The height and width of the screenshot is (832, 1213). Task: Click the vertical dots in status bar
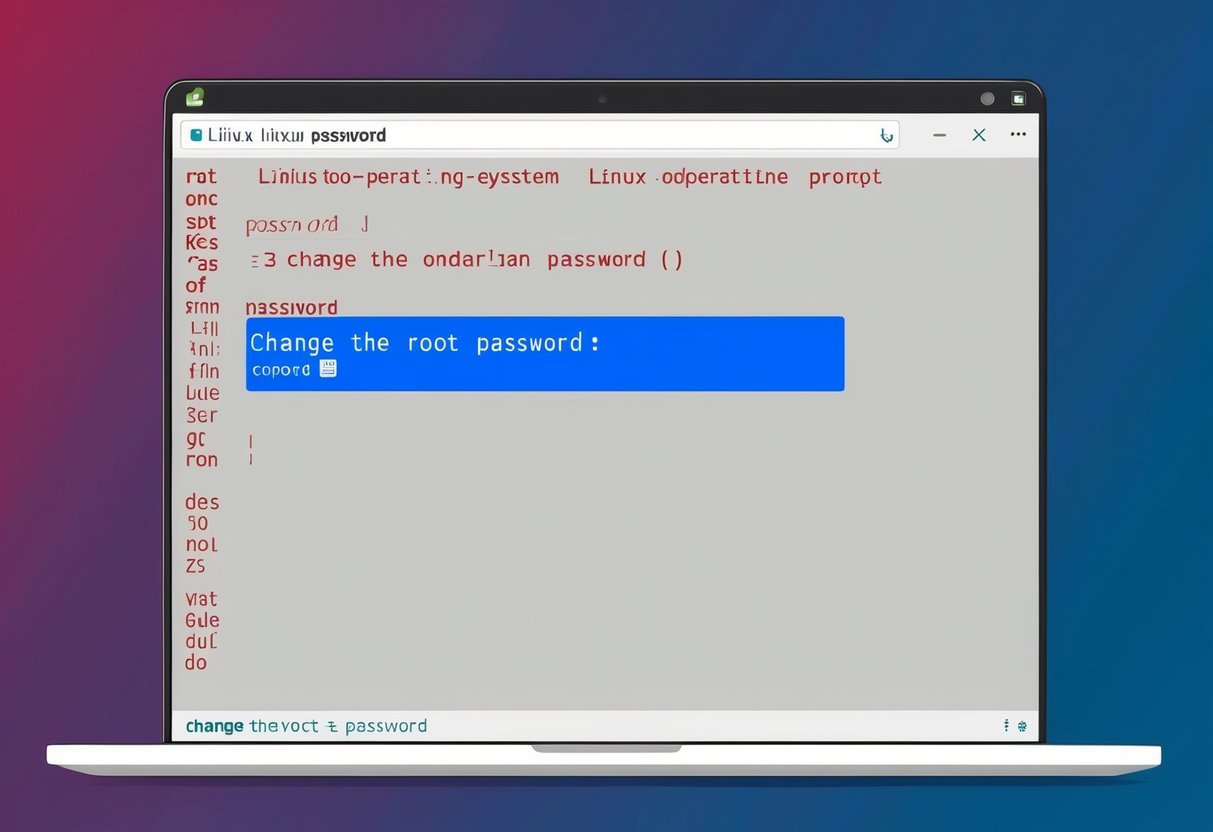pyautogui.click(x=1006, y=726)
